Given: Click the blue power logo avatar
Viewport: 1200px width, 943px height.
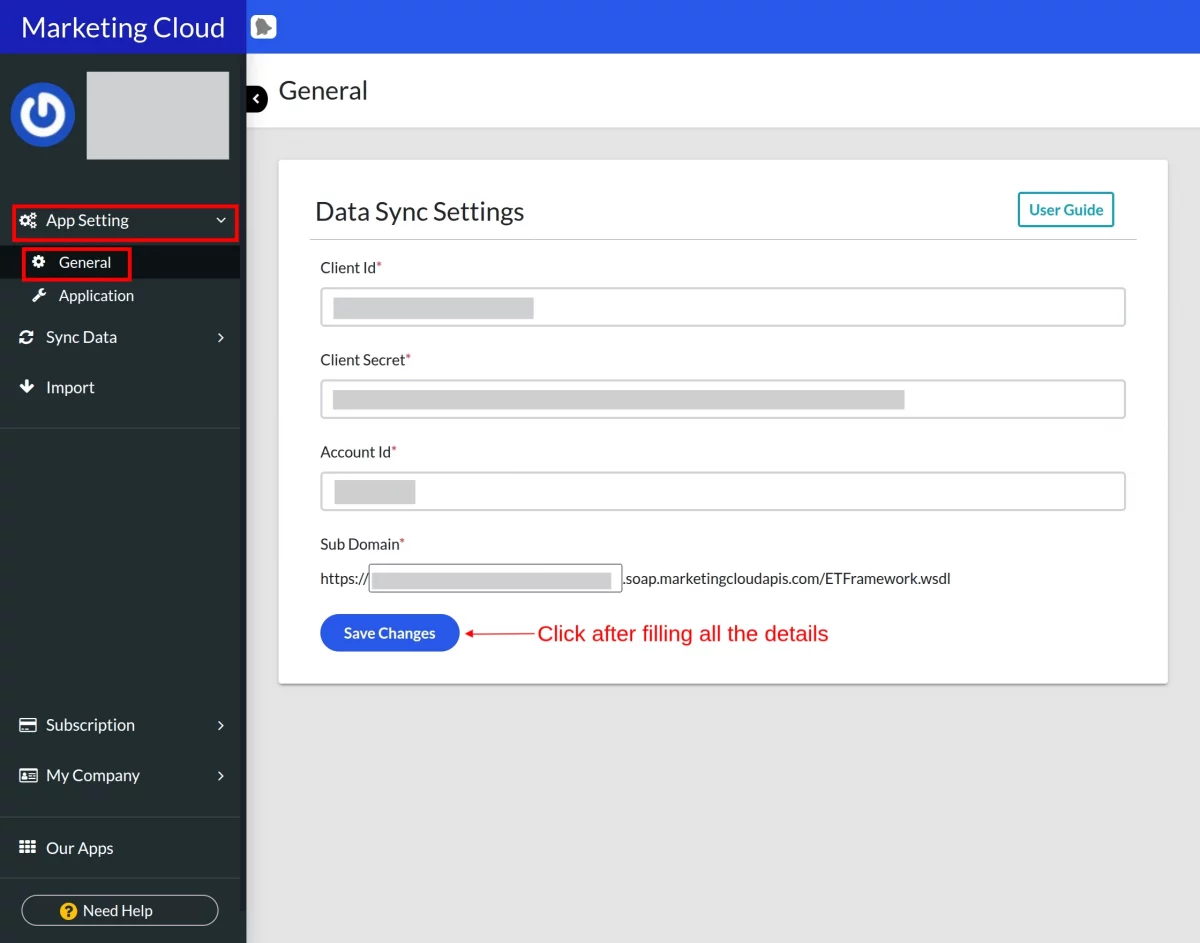Looking at the screenshot, I should [x=43, y=114].
